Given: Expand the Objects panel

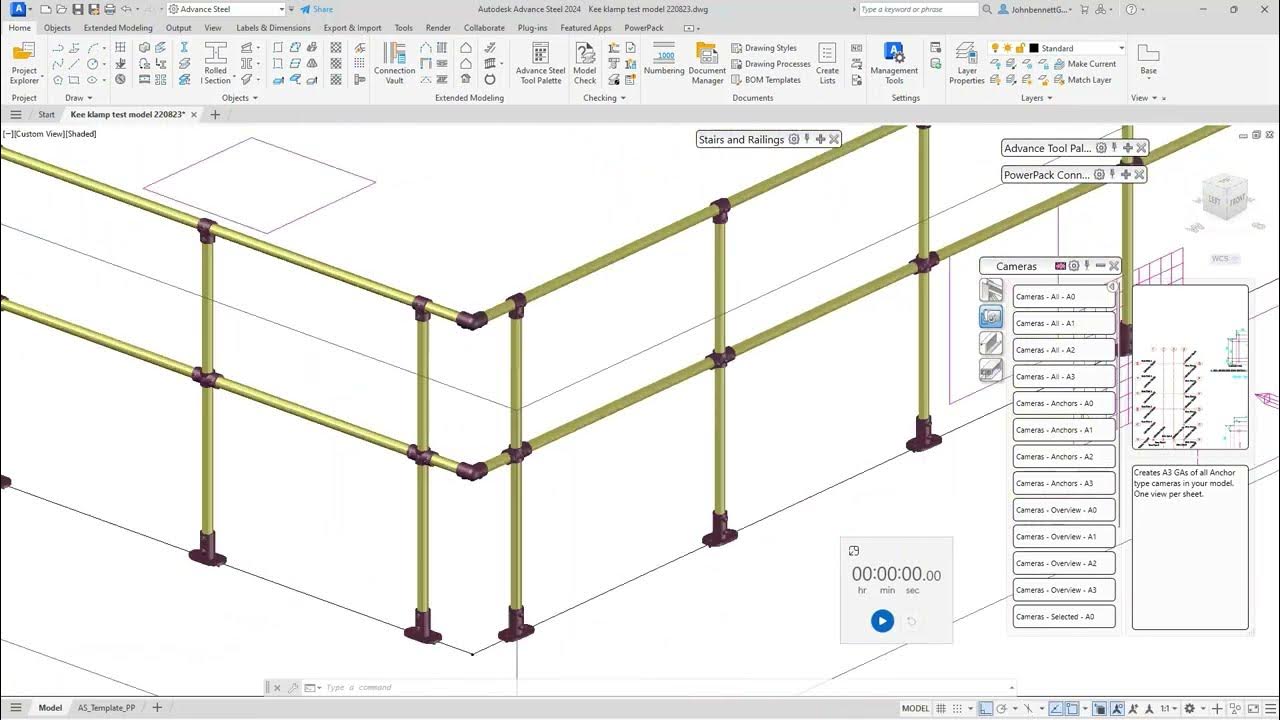Looking at the screenshot, I should [240, 98].
